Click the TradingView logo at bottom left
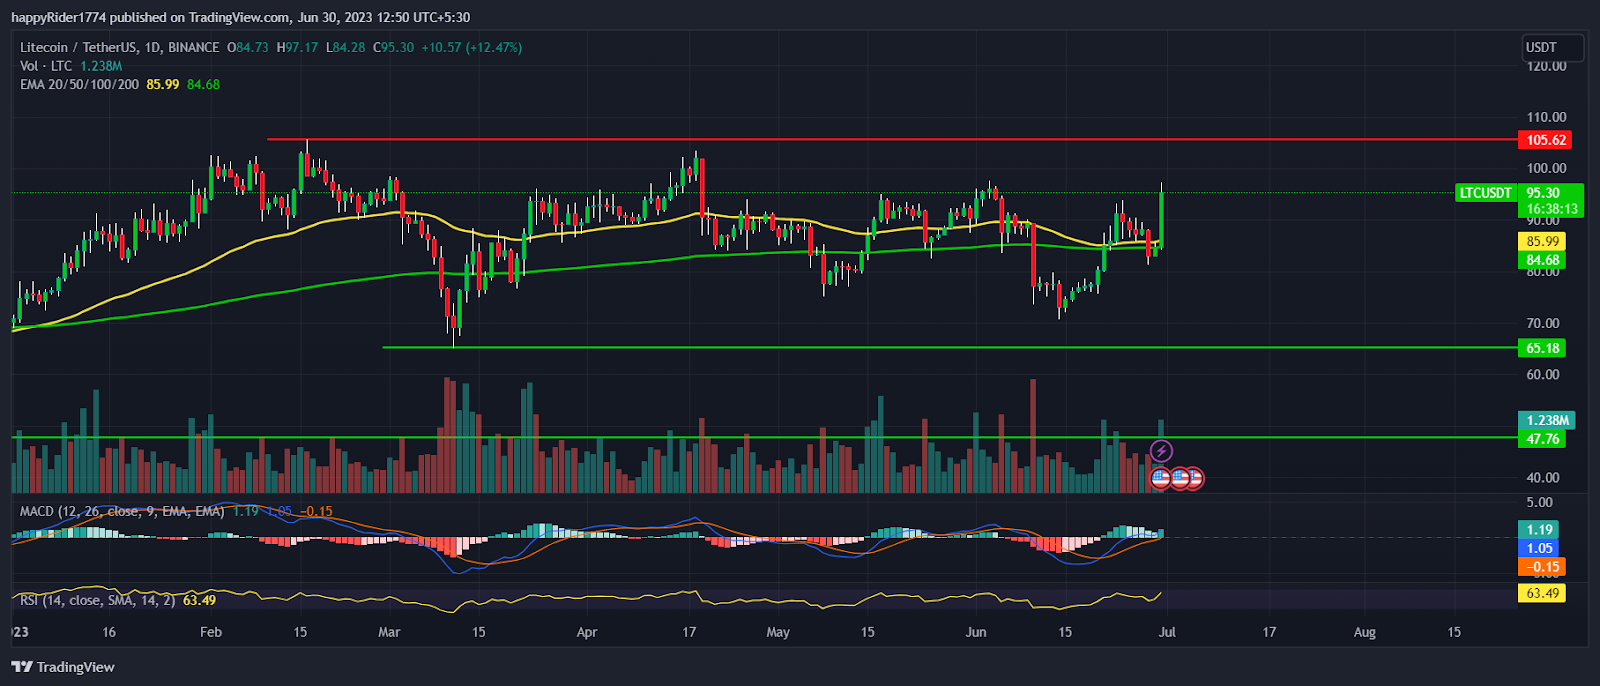Screen dimensions: 1600x686 tap(63, 667)
